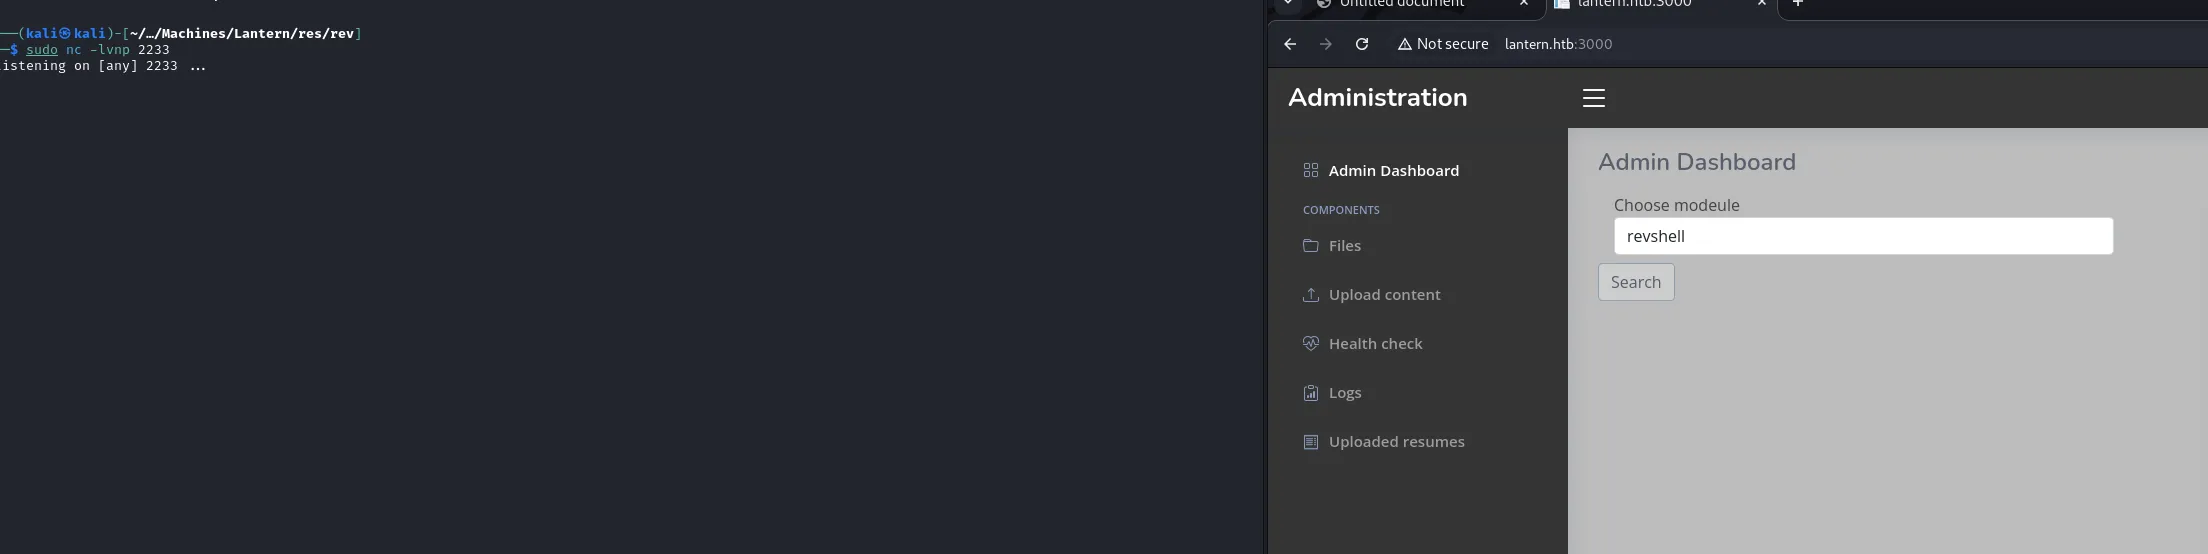Image resolution: width=2208 pixels, height=554 pixels.
Task: Open Uploaded resumes page
Action: click(x=1397, y=442)
